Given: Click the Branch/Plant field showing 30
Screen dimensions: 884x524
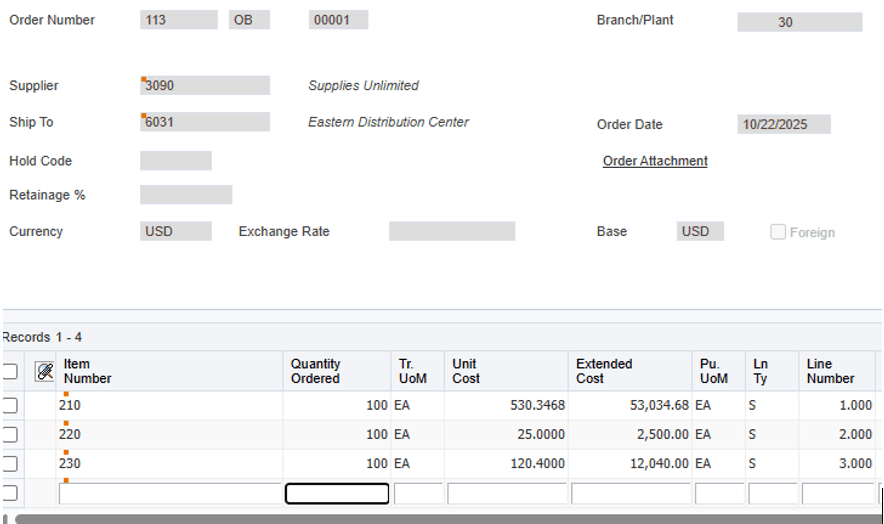Looking at the screenshot, I should pos(799,22).
